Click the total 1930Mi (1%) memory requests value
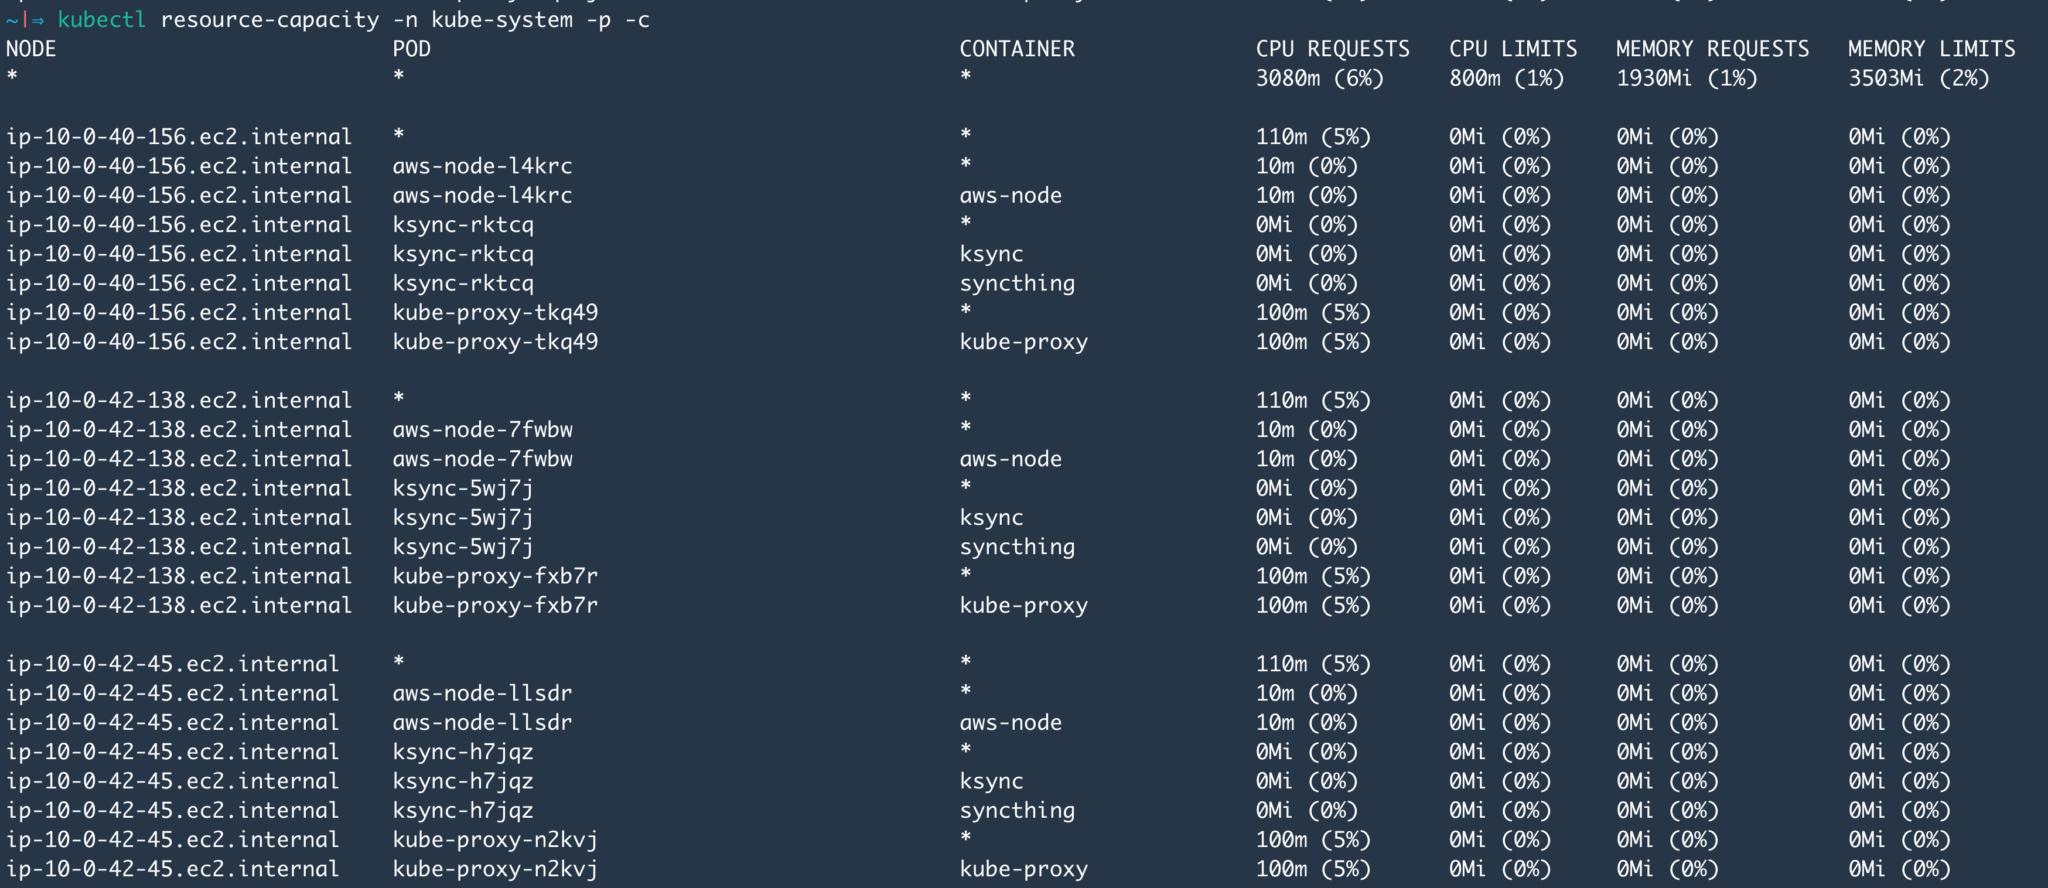Image resolution: width=2048 pixels, height=888 pixels. click(x=1687, y=78)
